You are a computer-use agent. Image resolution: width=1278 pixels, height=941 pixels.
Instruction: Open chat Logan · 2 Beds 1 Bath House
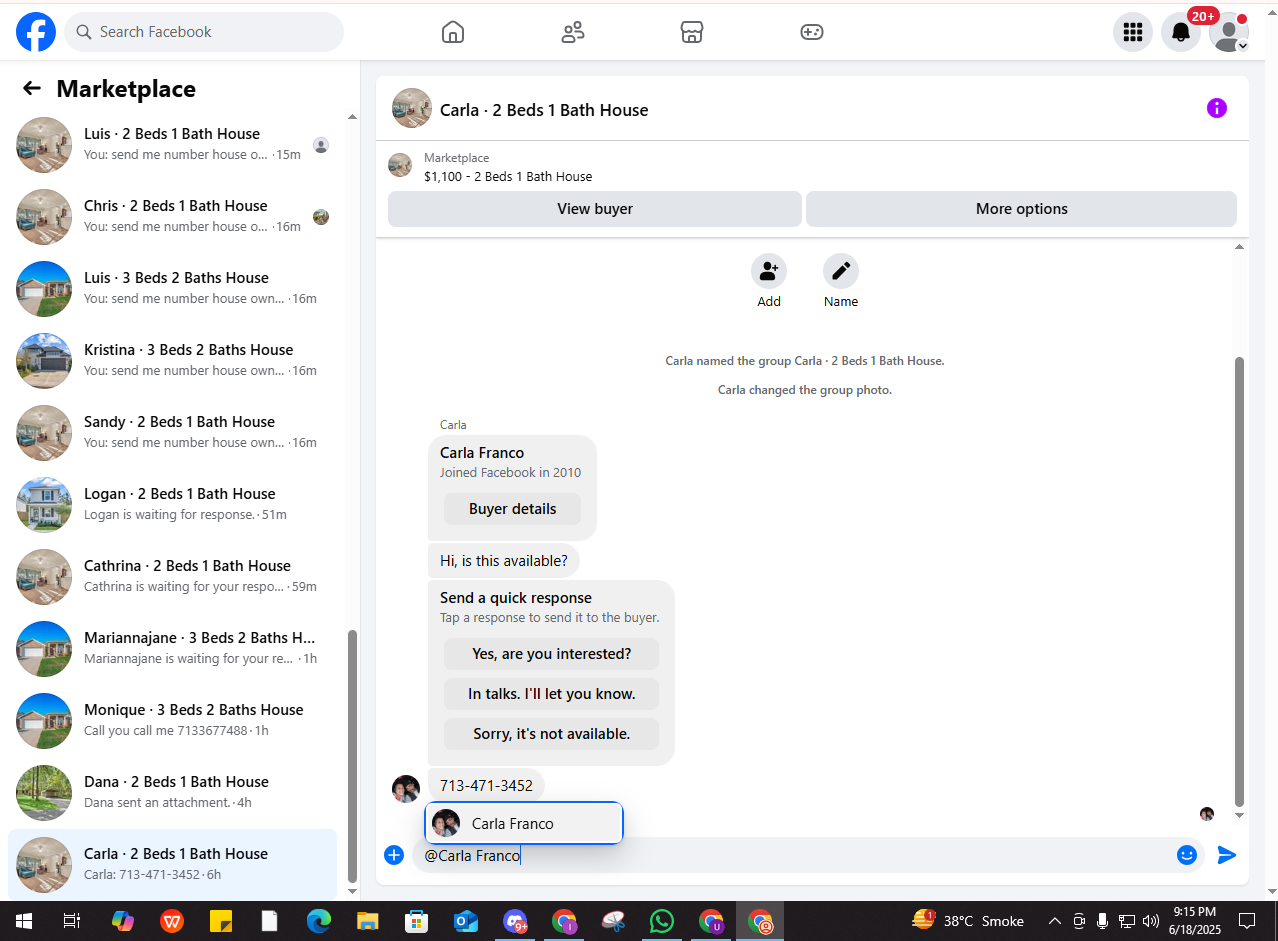click(172, 505)
